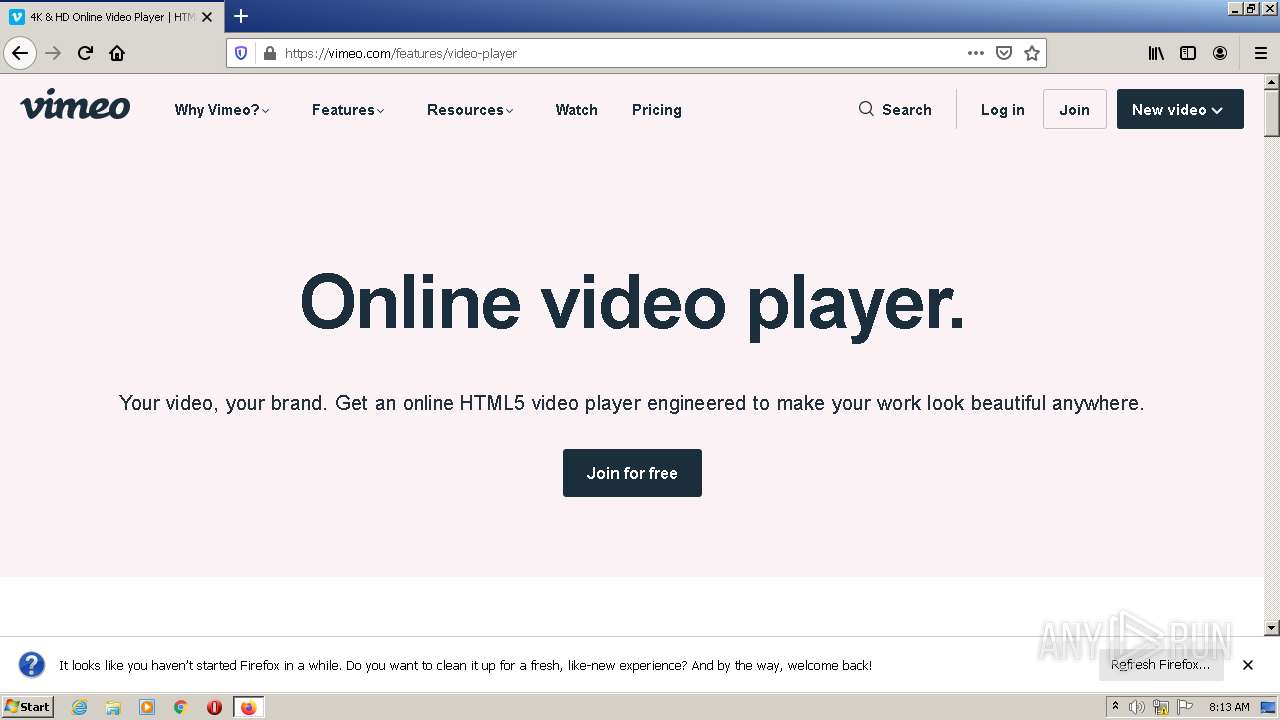1280x720 pixels.
Task: Click the Join button in header
Action: point(1075,109)
